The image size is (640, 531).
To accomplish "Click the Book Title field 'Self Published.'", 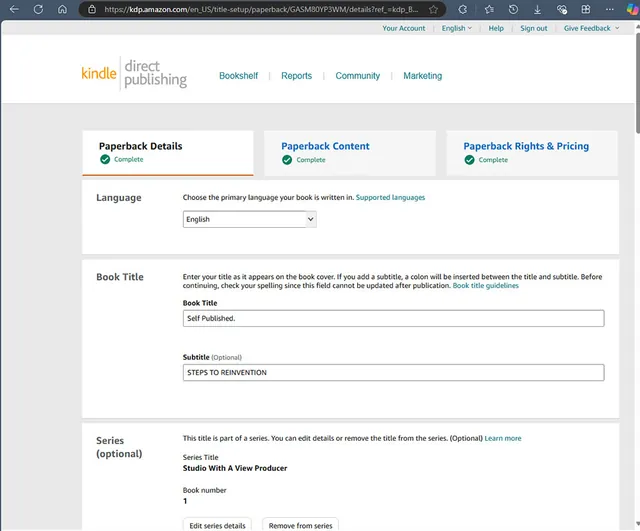I will [x=393, y=318].
